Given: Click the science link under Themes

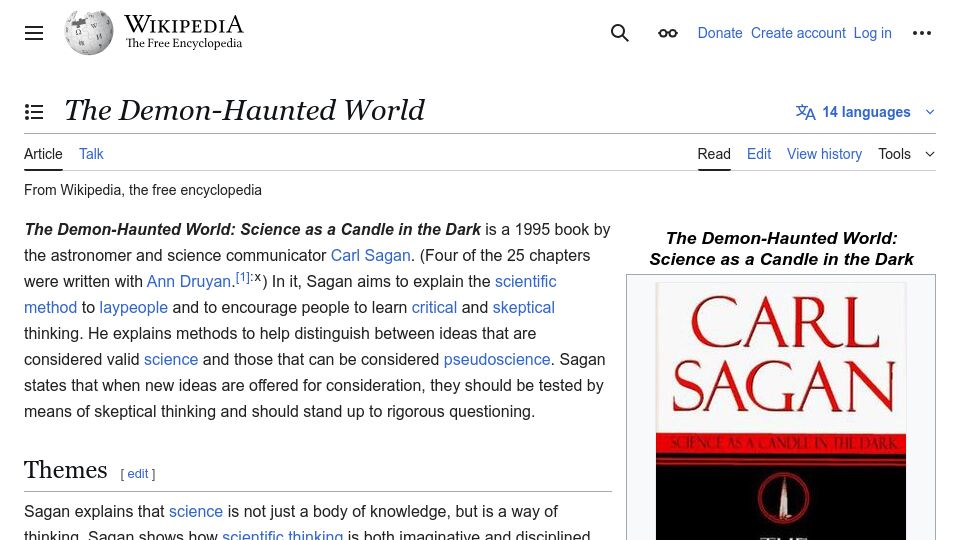Looking at the screenshot, I should coord(196,511).
